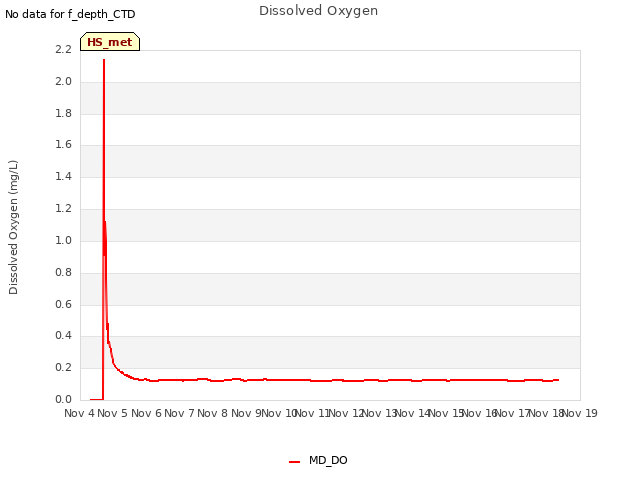Viewport: 640px width, 480px height.
Task: Click the 0.4 y-axis tick label
Action: (x=63, y=336)
